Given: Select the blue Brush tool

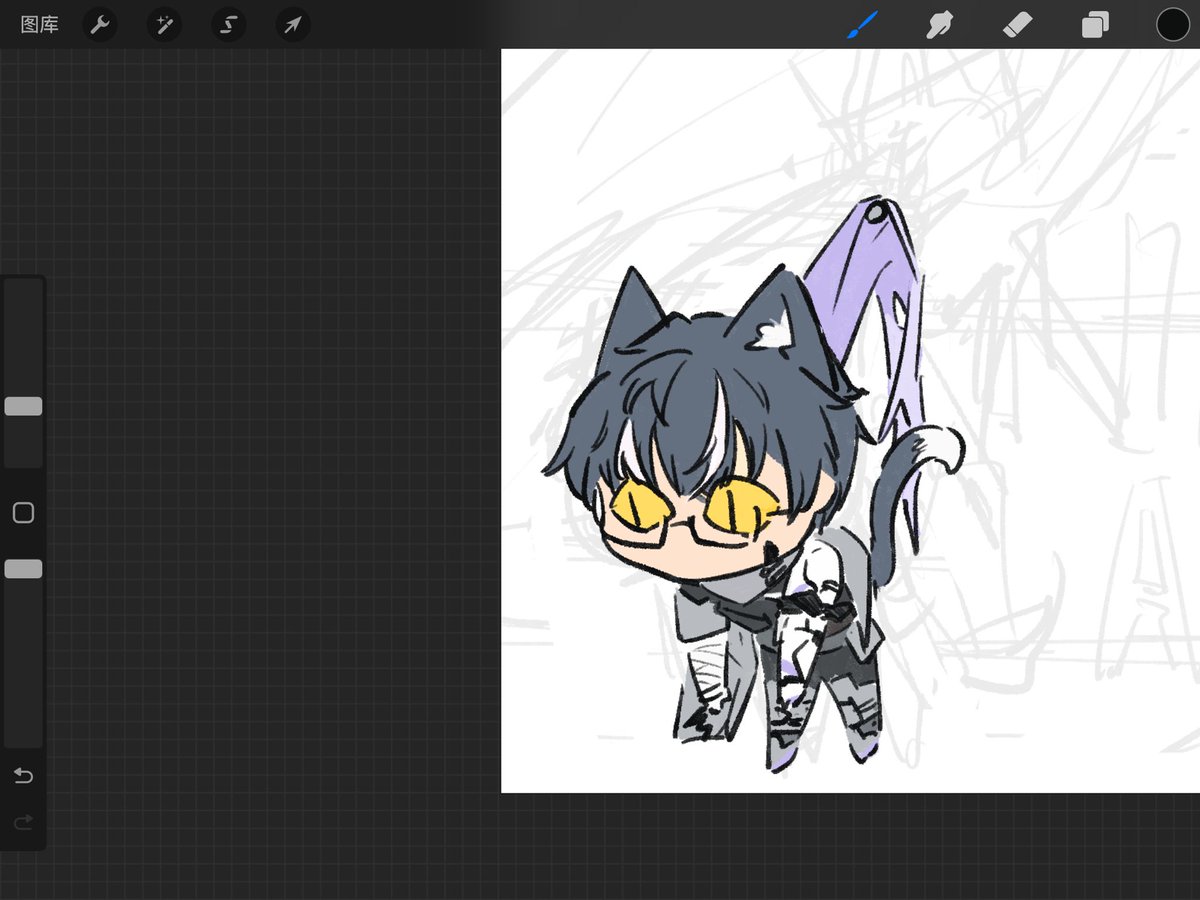Looking at the screenshot, I should (x=862, y=25).
